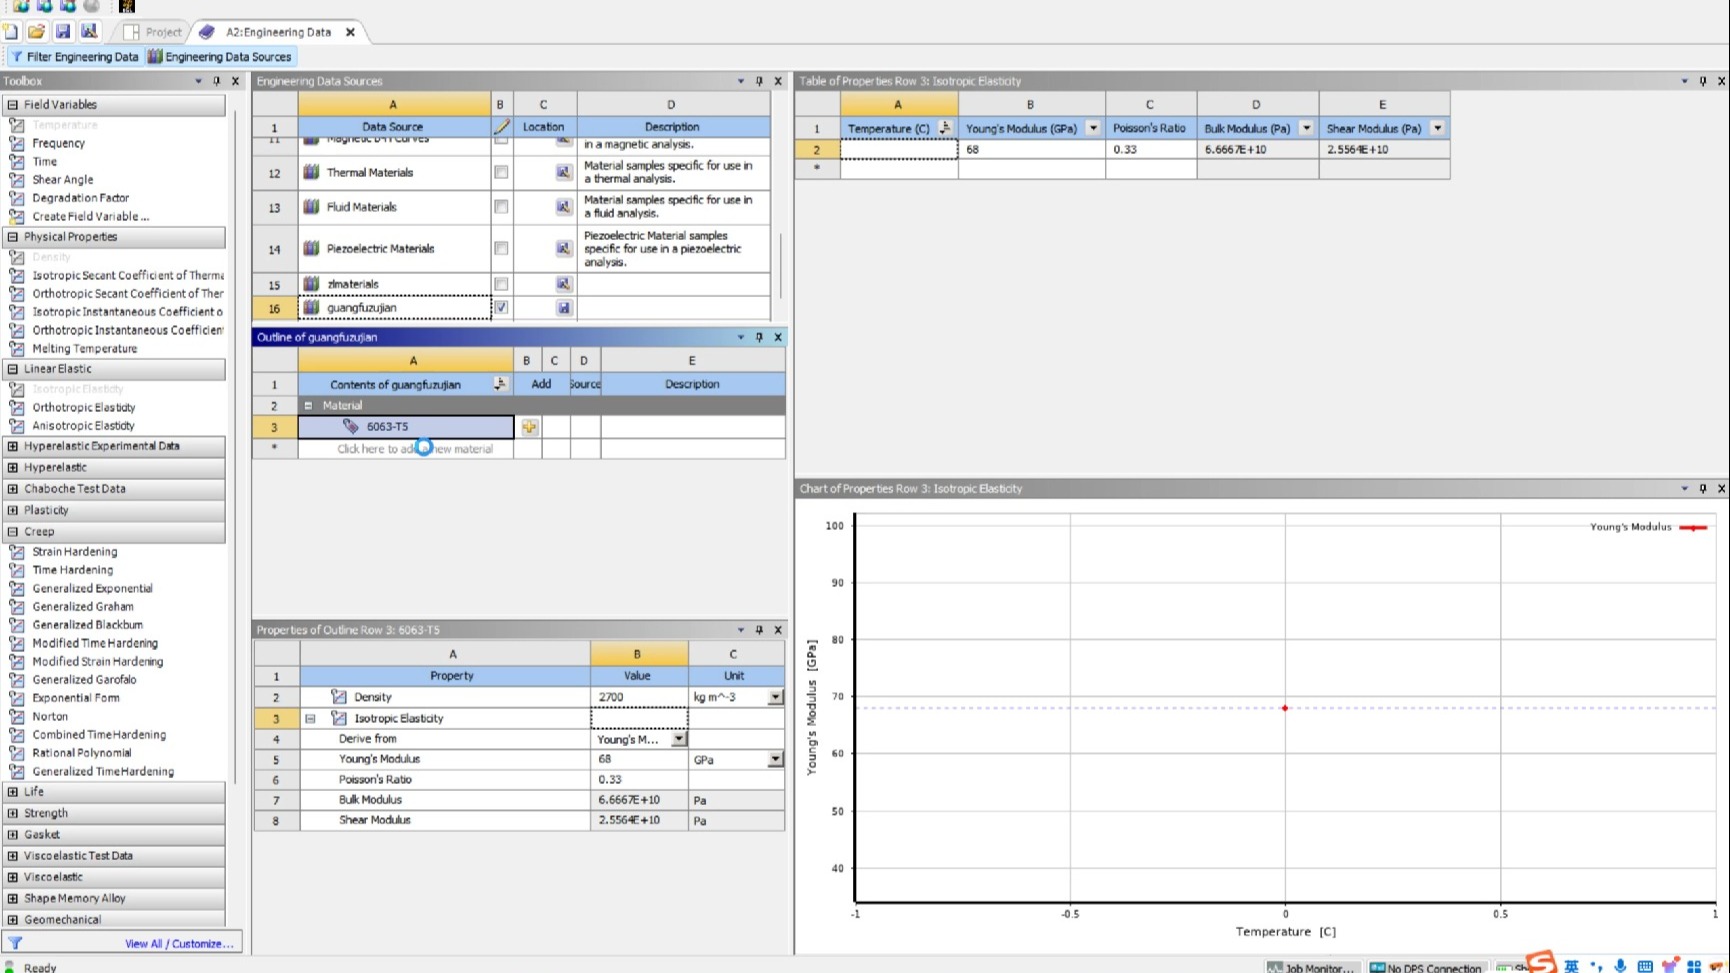Expand the Plasticity toolbox group
1730x973 pixels.
pyautogui.click(x=13, y=510)
